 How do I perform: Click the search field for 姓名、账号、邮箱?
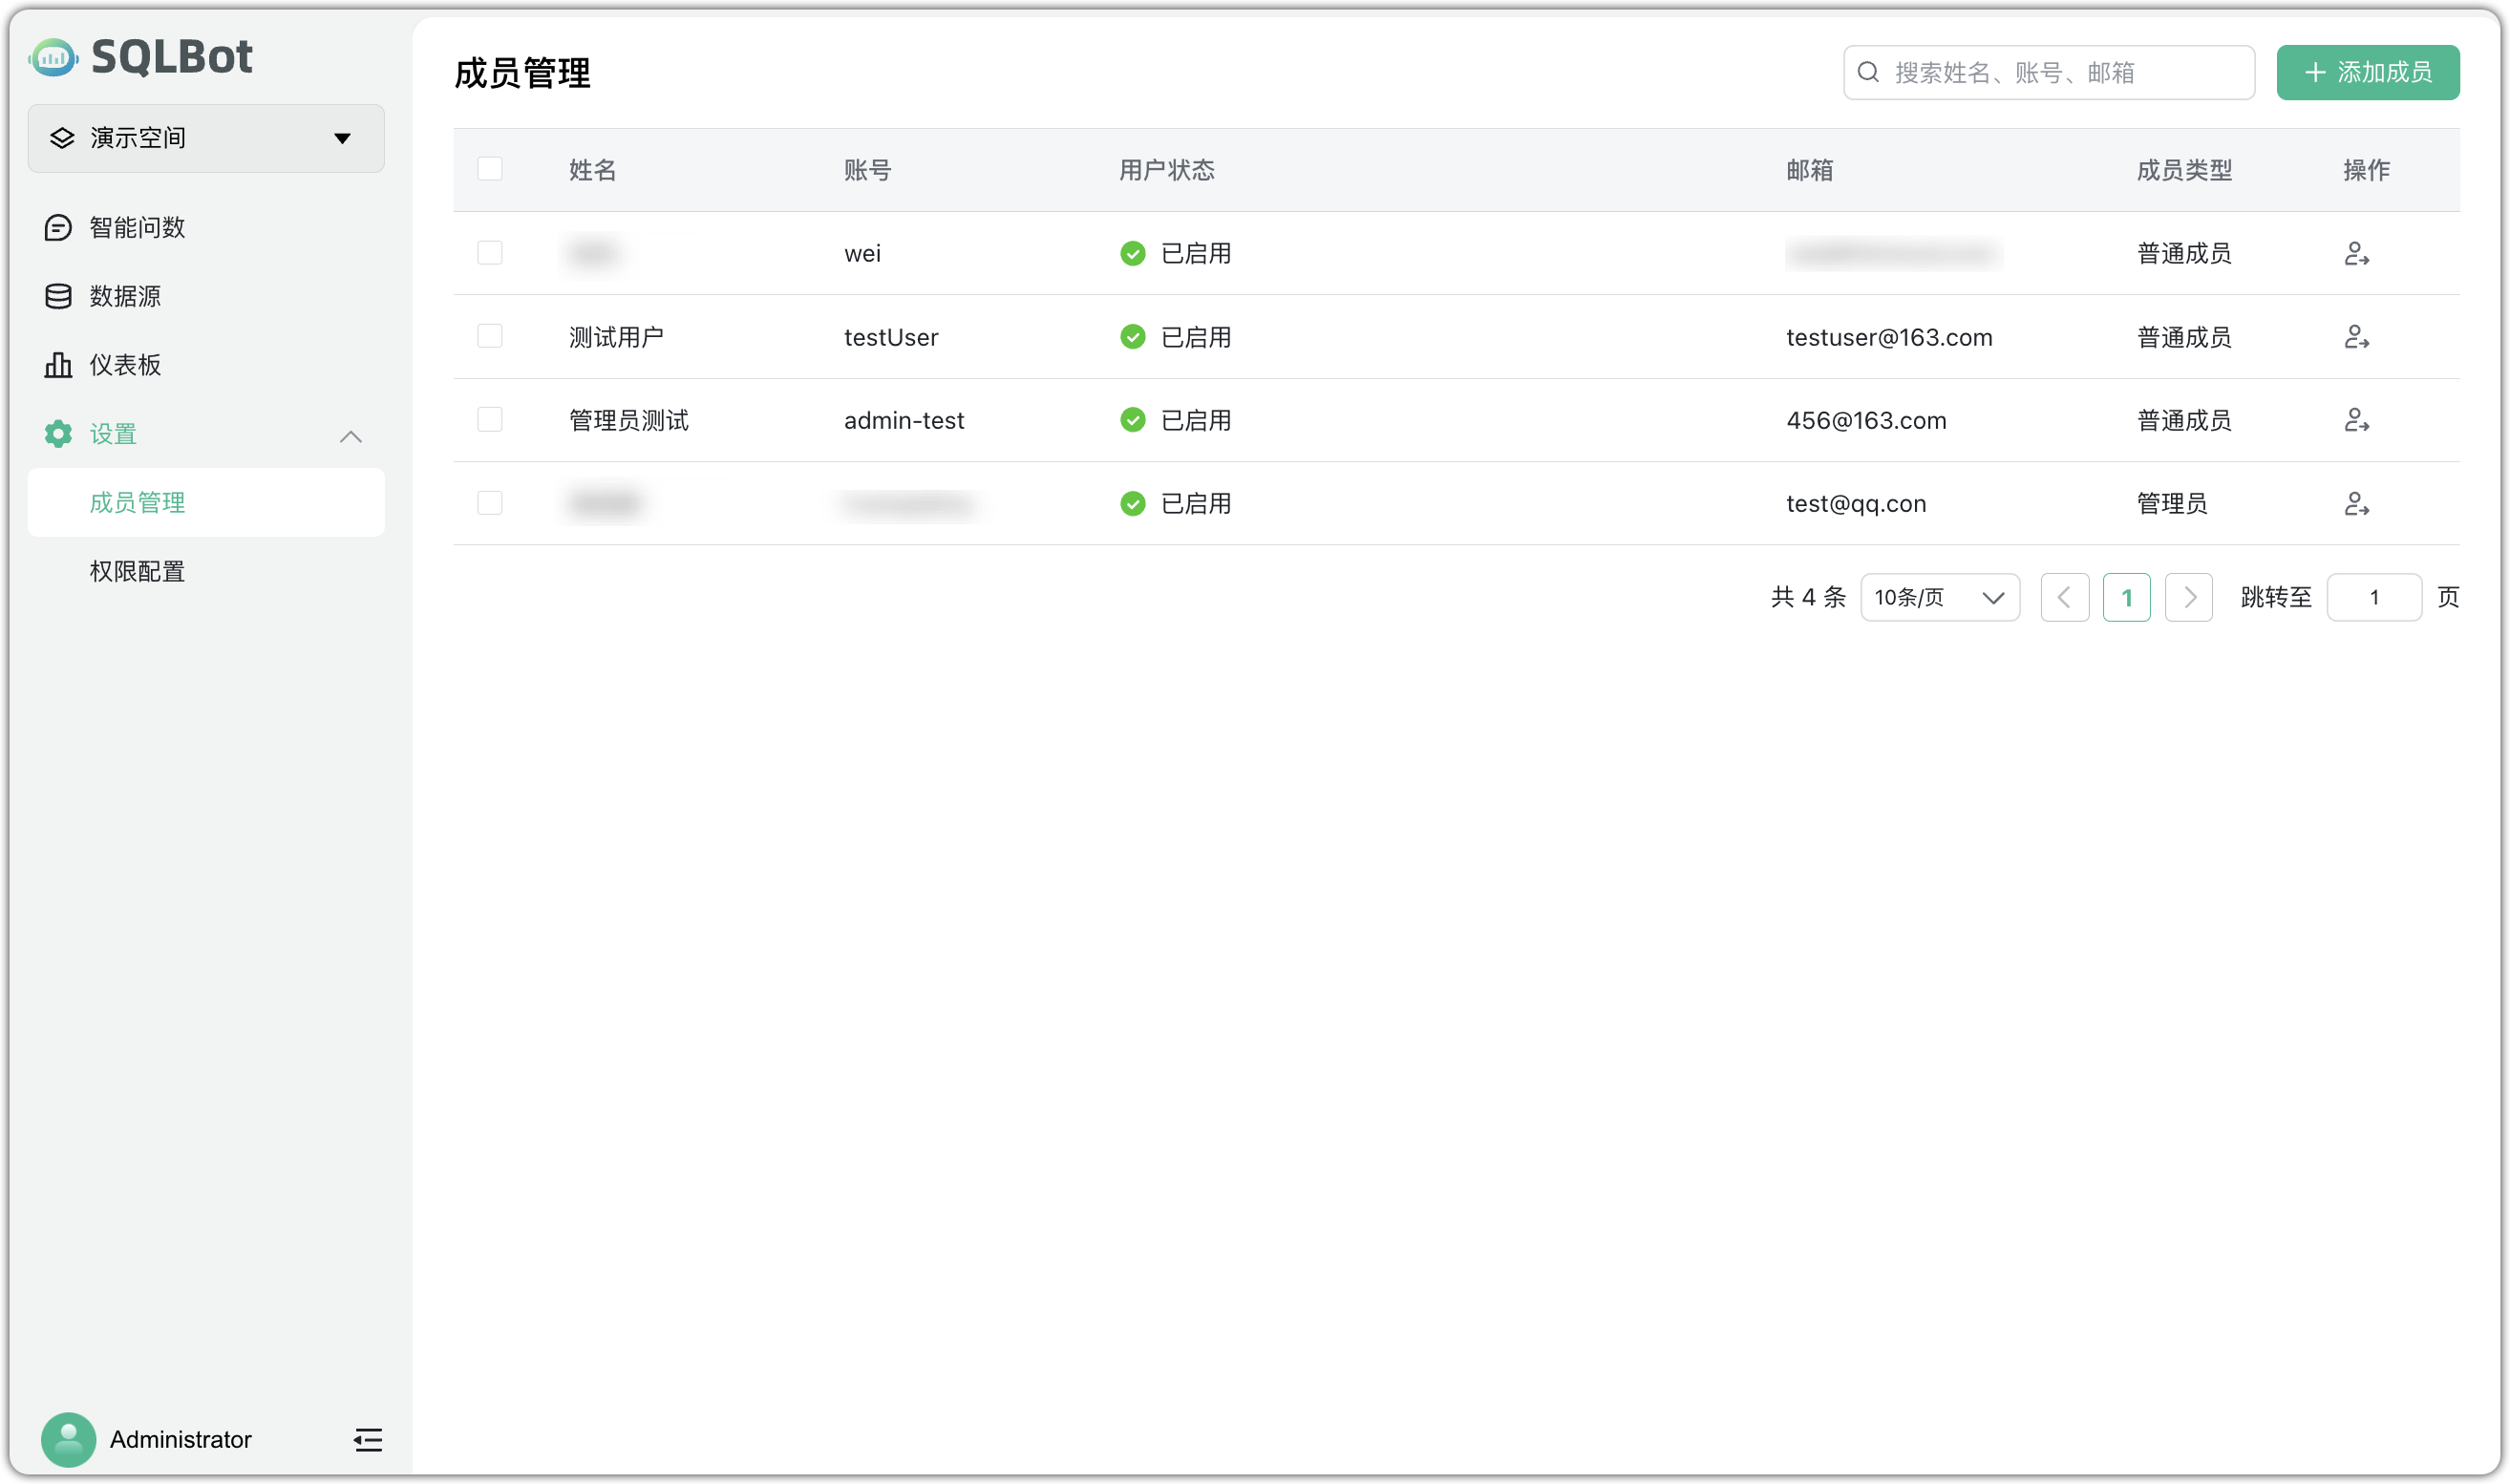coord(2048,72)
